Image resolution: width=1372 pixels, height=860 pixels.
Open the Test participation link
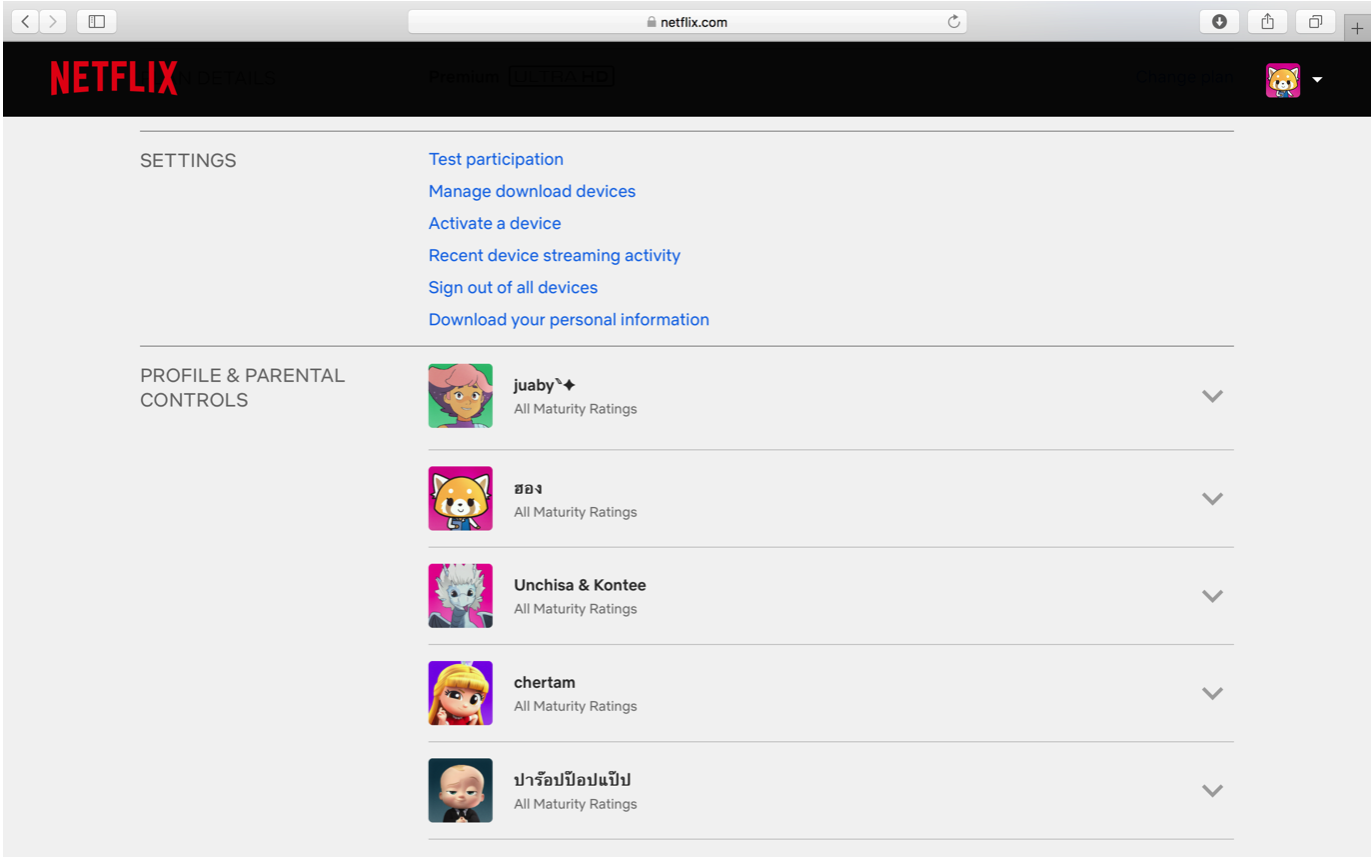click(496, 159)
